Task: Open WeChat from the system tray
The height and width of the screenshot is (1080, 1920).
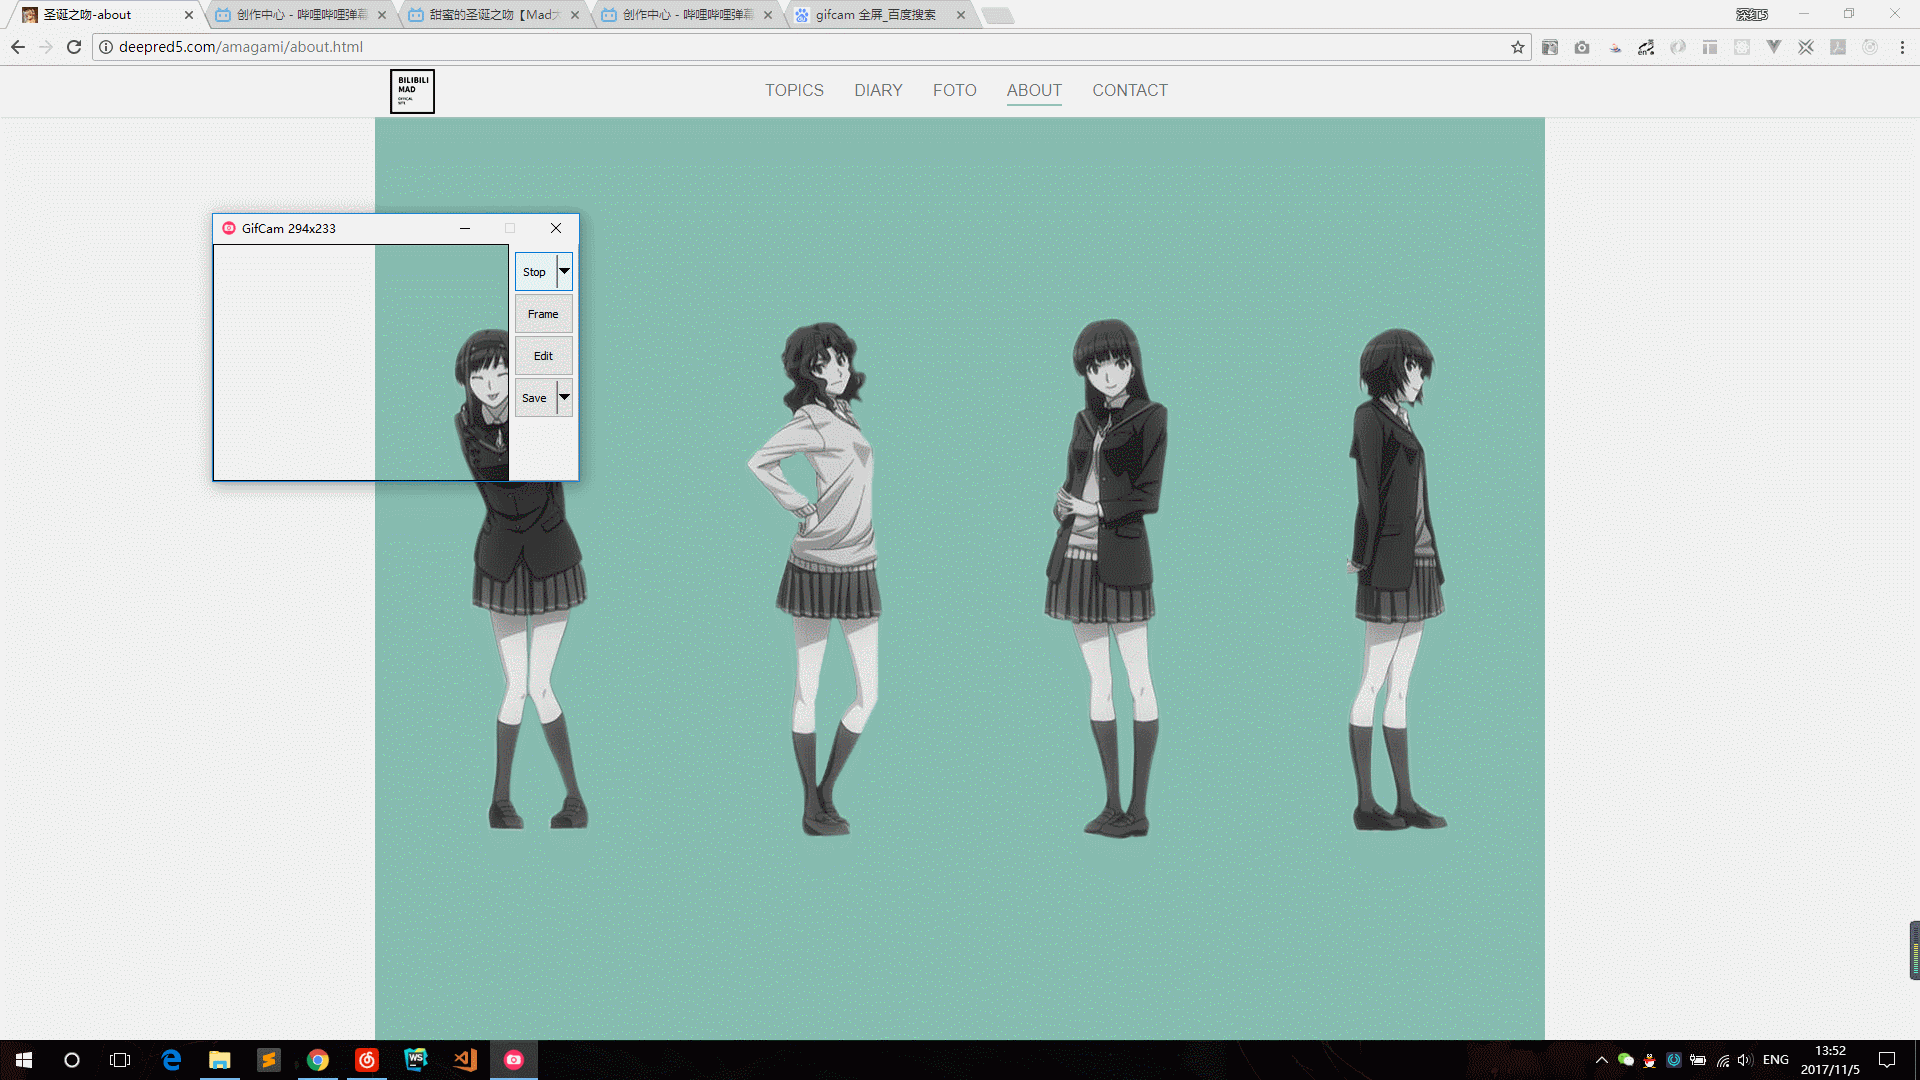Action: (1626, 1060)
